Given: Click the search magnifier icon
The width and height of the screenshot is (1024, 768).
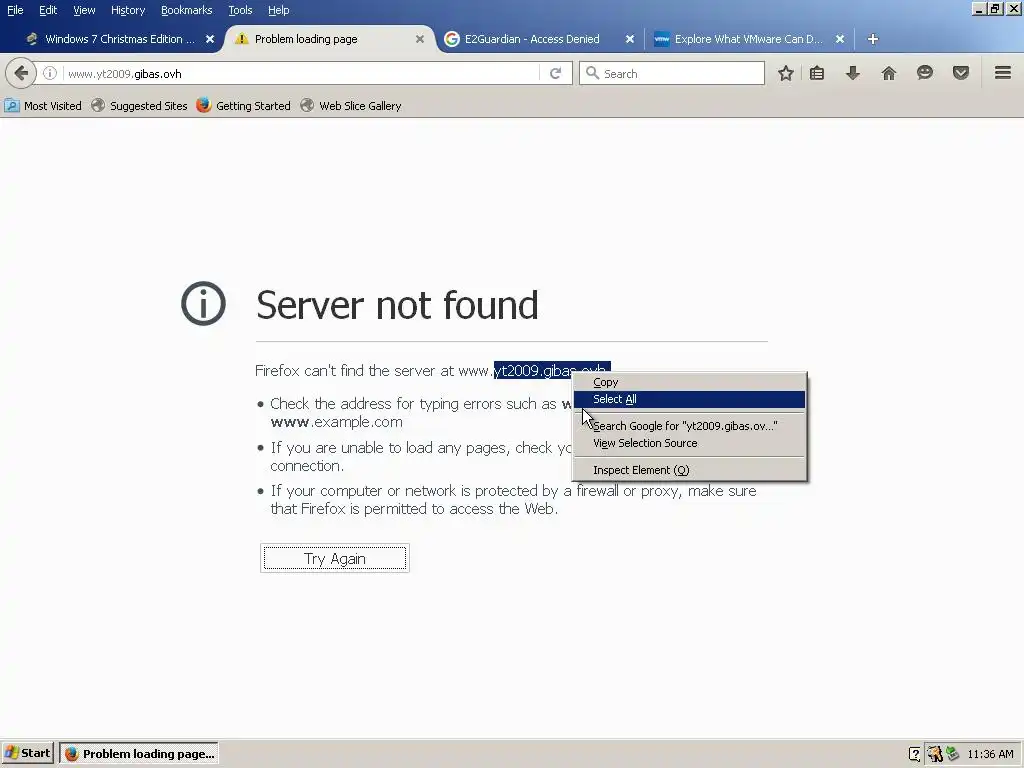Looking at the screenshot, I should pos(592,73).
